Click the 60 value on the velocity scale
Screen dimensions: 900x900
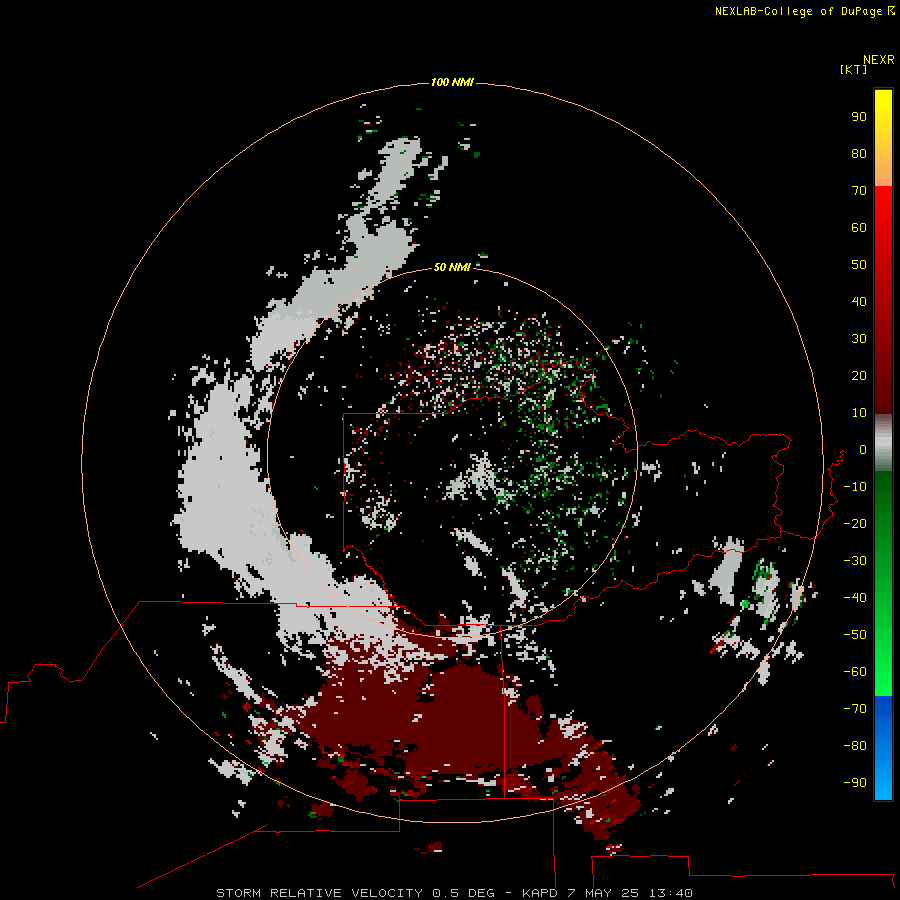click(859, 228)
